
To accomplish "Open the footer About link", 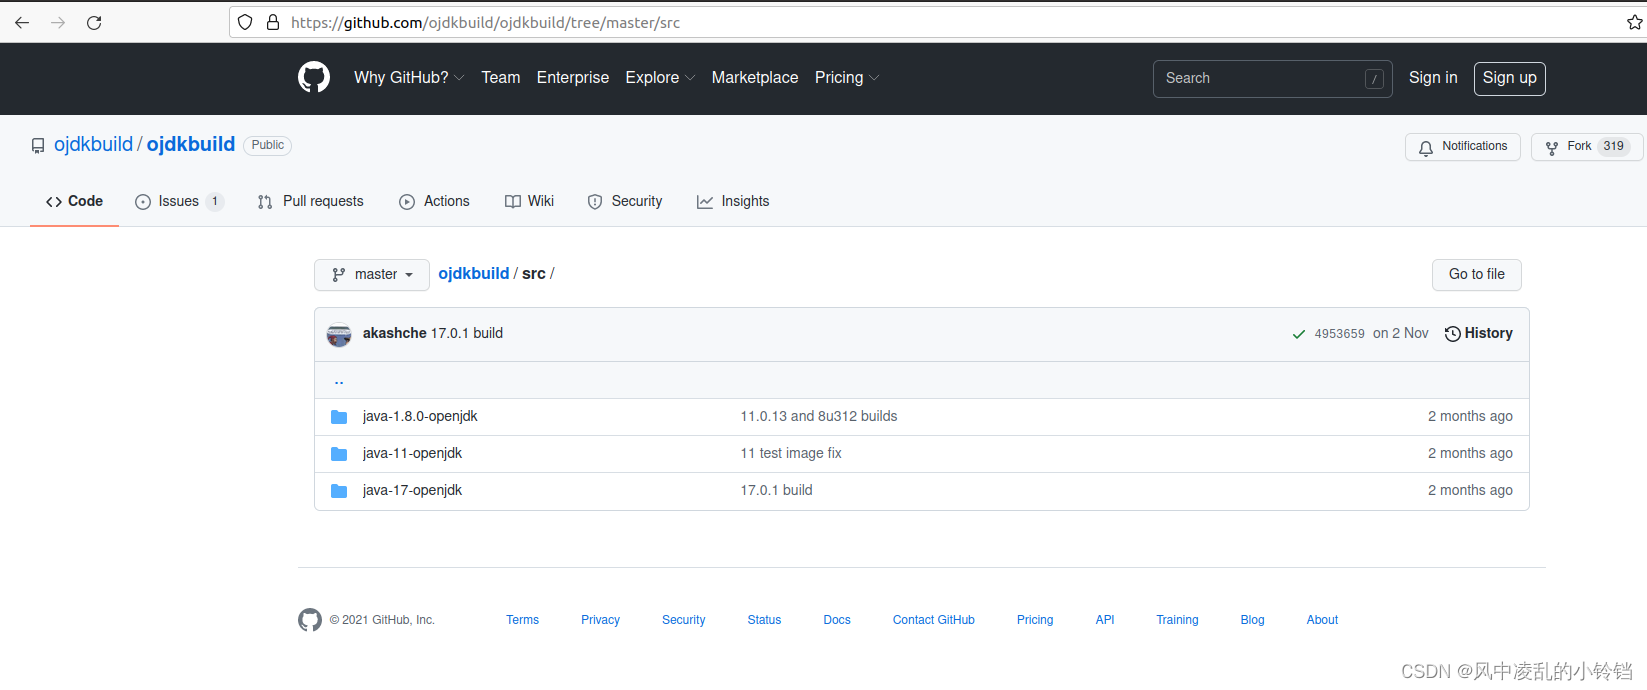I will pos(1322,620).
